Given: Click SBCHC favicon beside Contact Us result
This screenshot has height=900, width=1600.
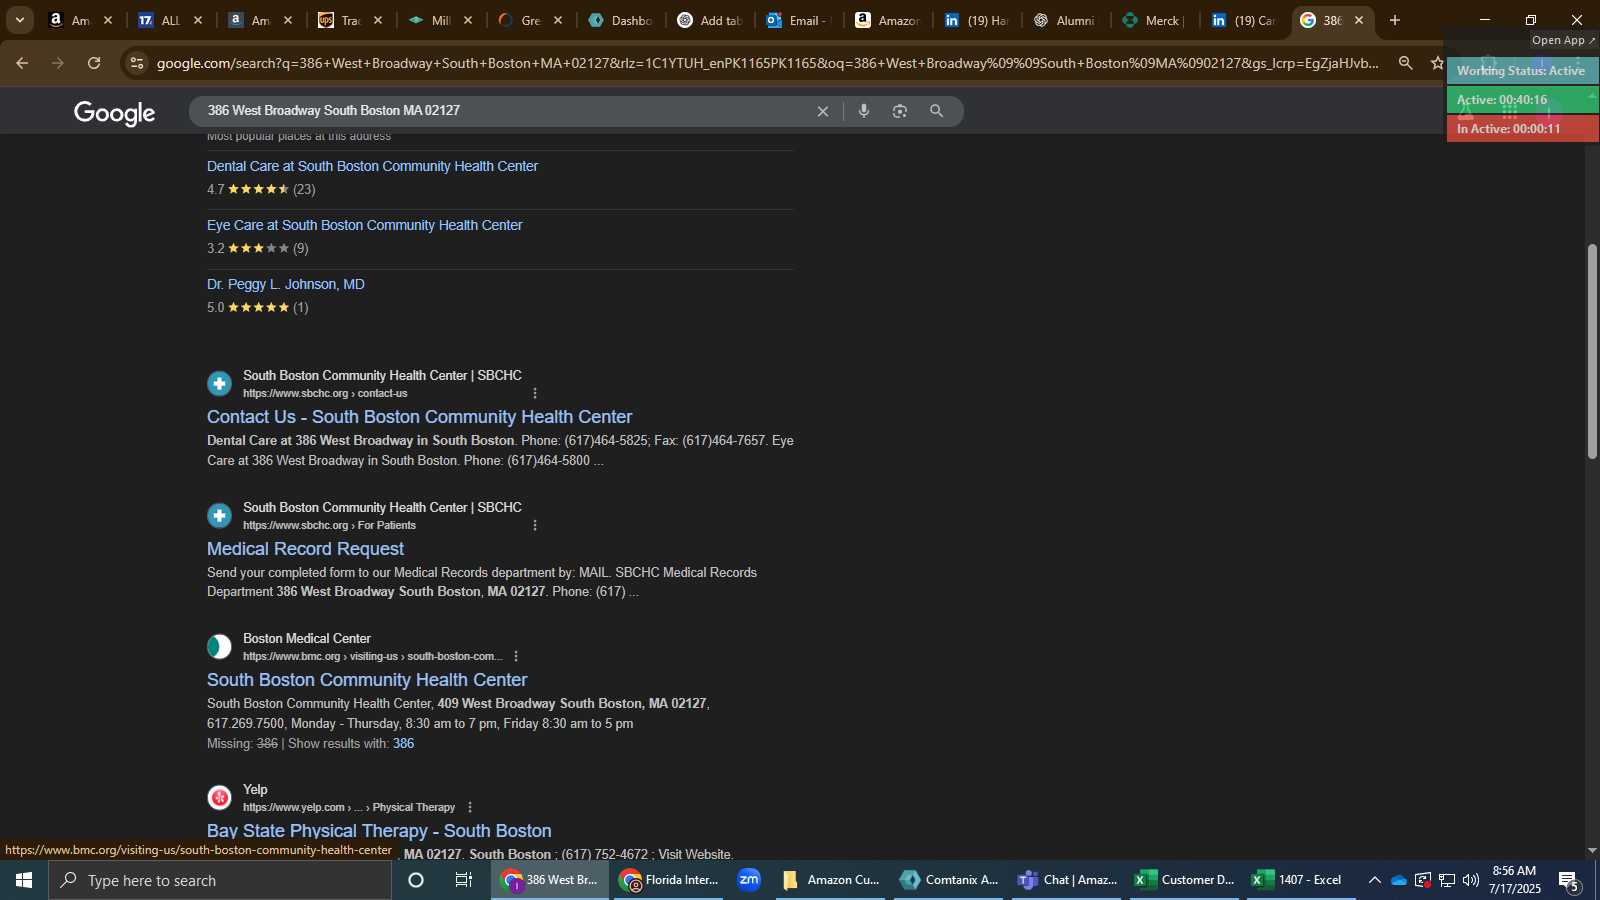Looking at the screenshot, I should click(219, 384).
